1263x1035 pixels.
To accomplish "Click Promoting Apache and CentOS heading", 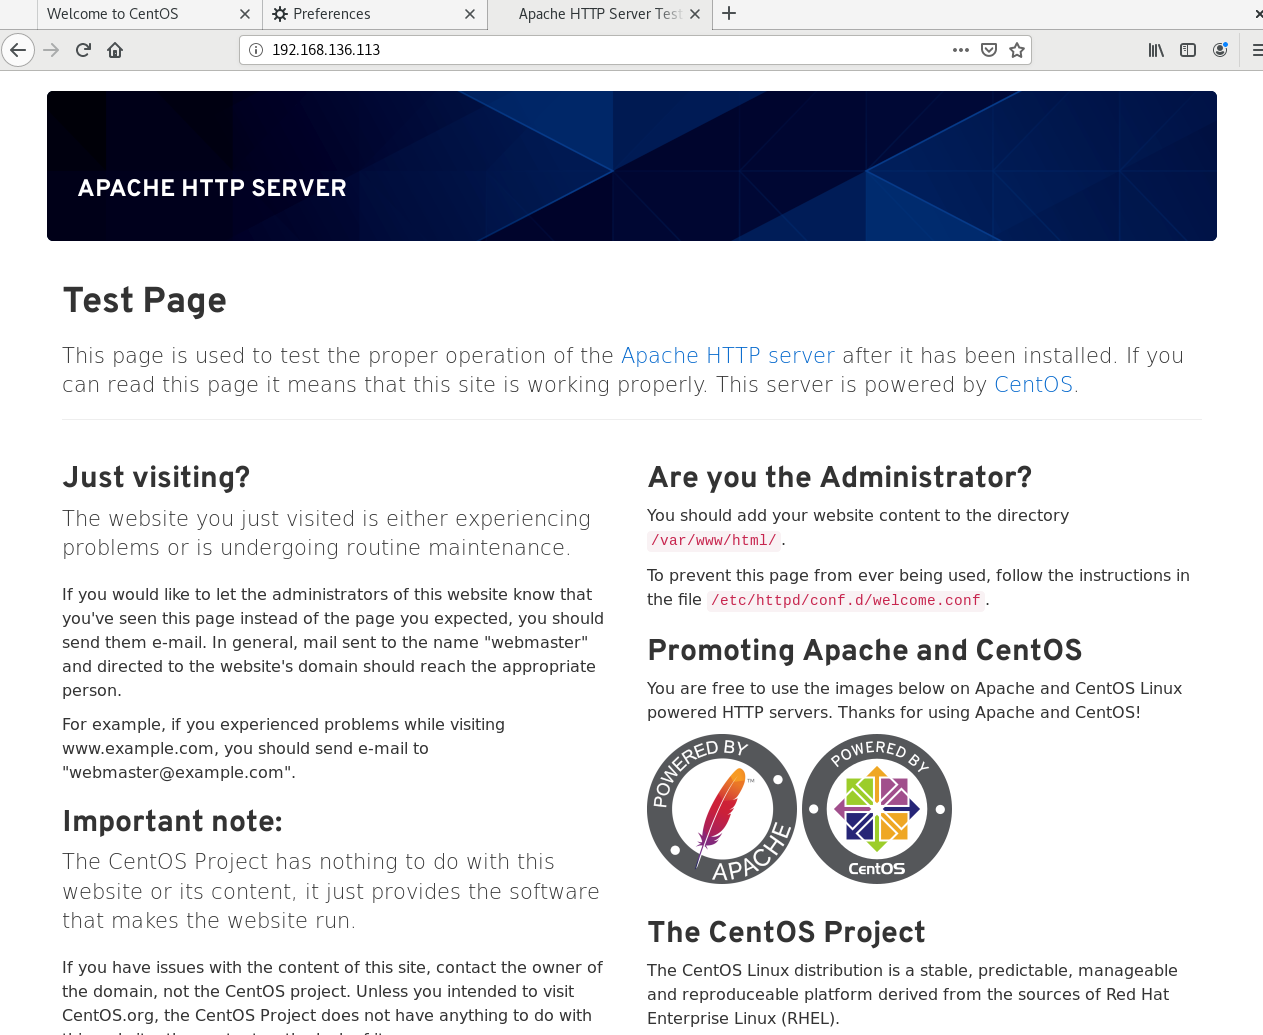I will point(865,651).
